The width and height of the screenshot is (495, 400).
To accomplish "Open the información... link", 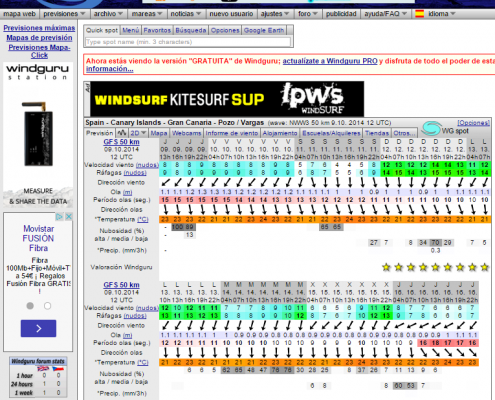I will coord(110,69).
